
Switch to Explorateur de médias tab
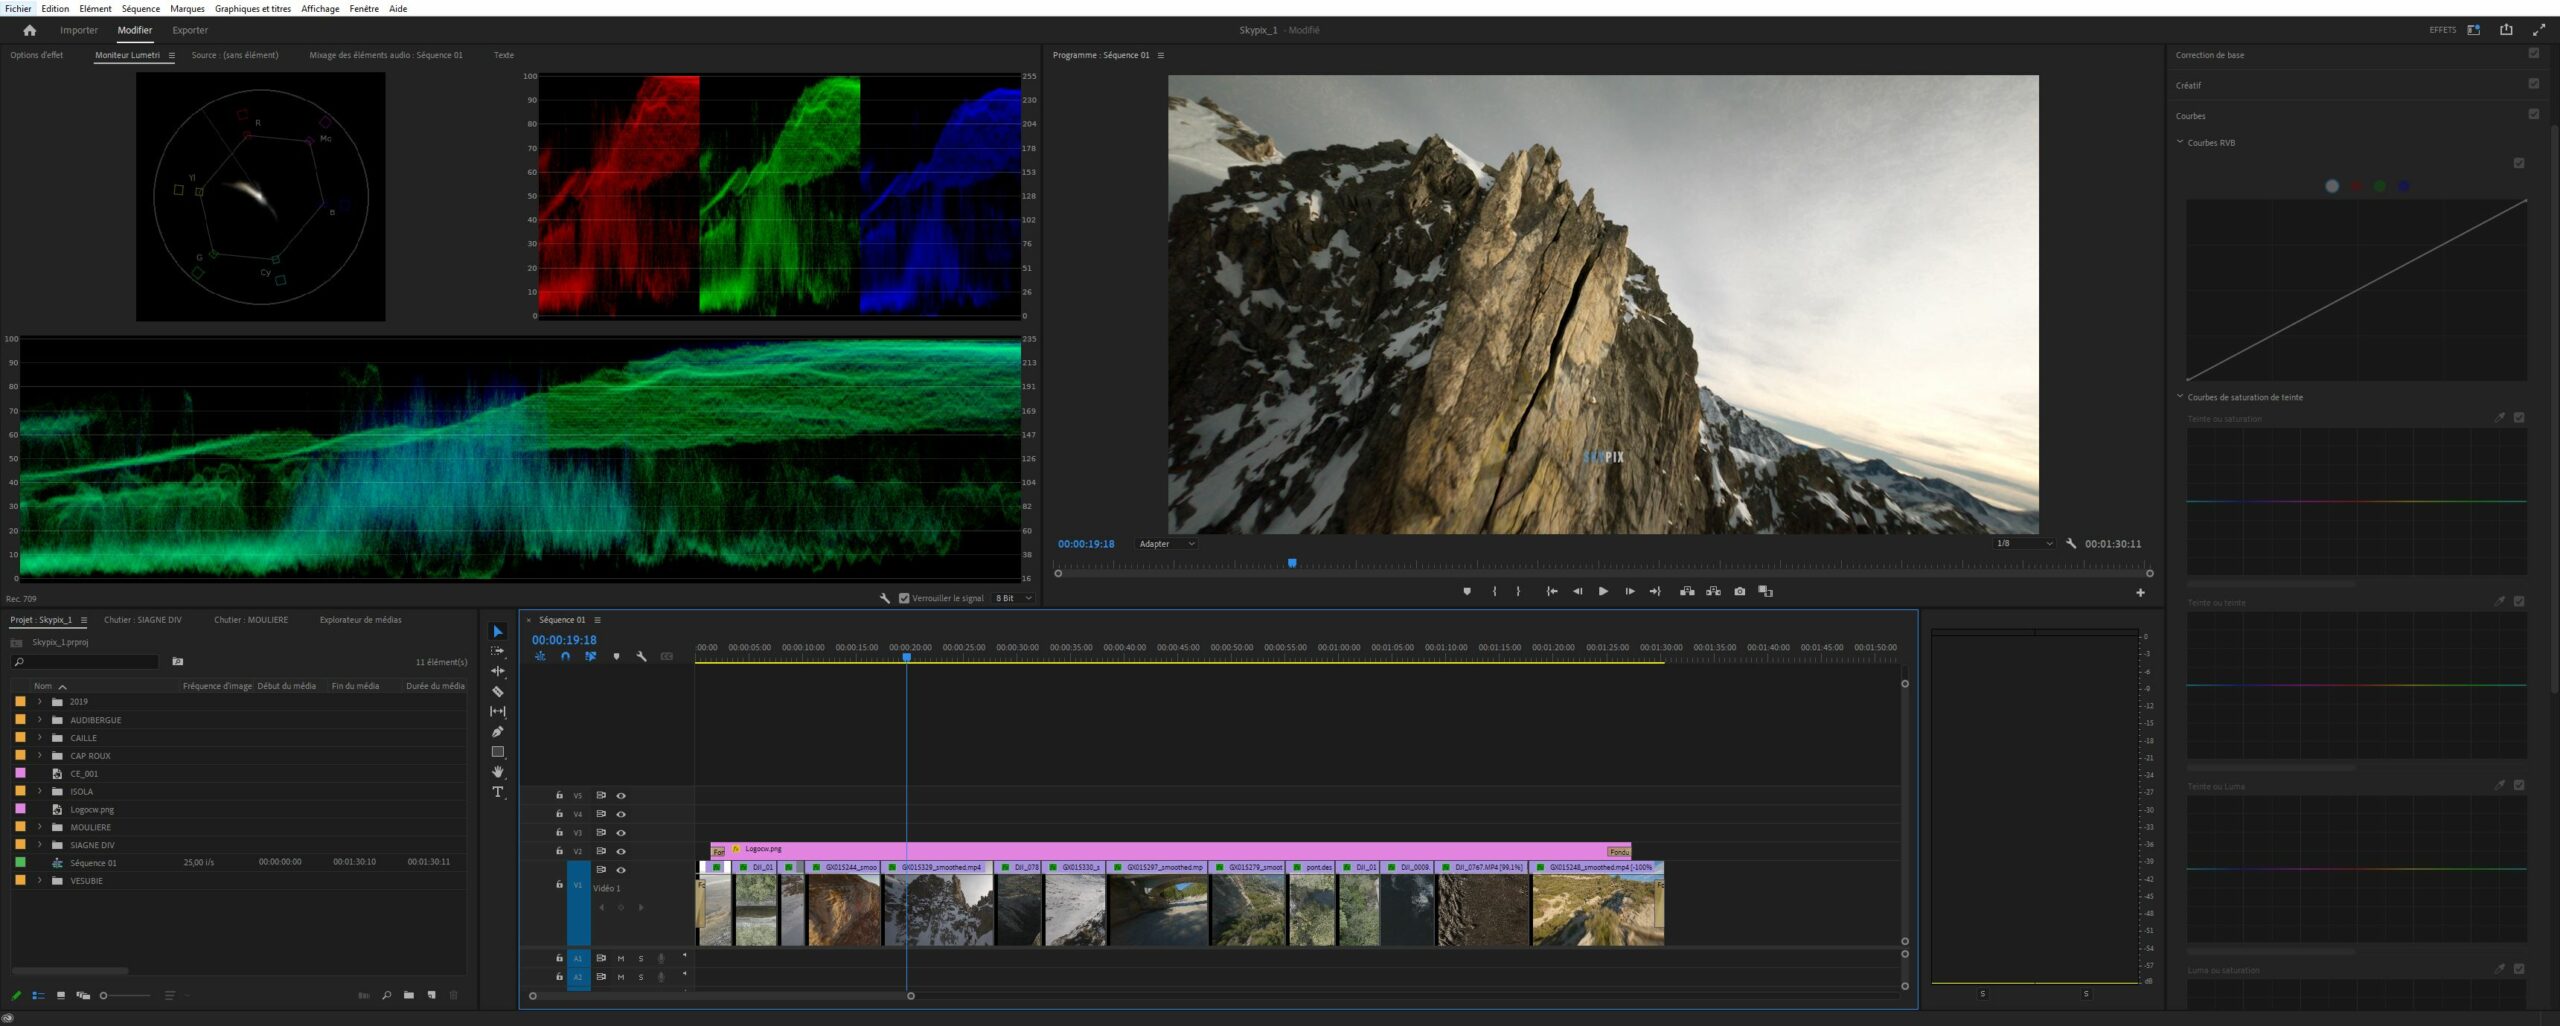360,620
